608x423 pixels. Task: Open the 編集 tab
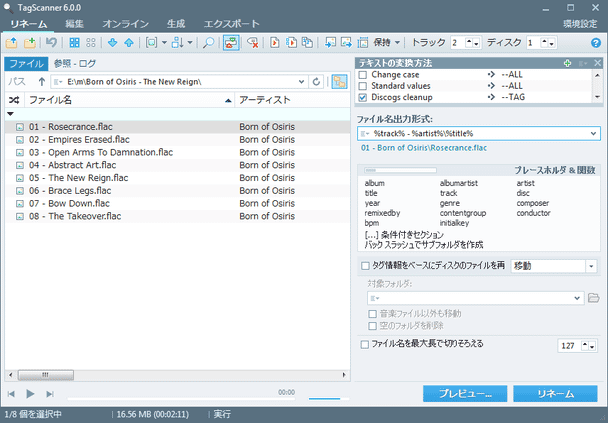74,24
